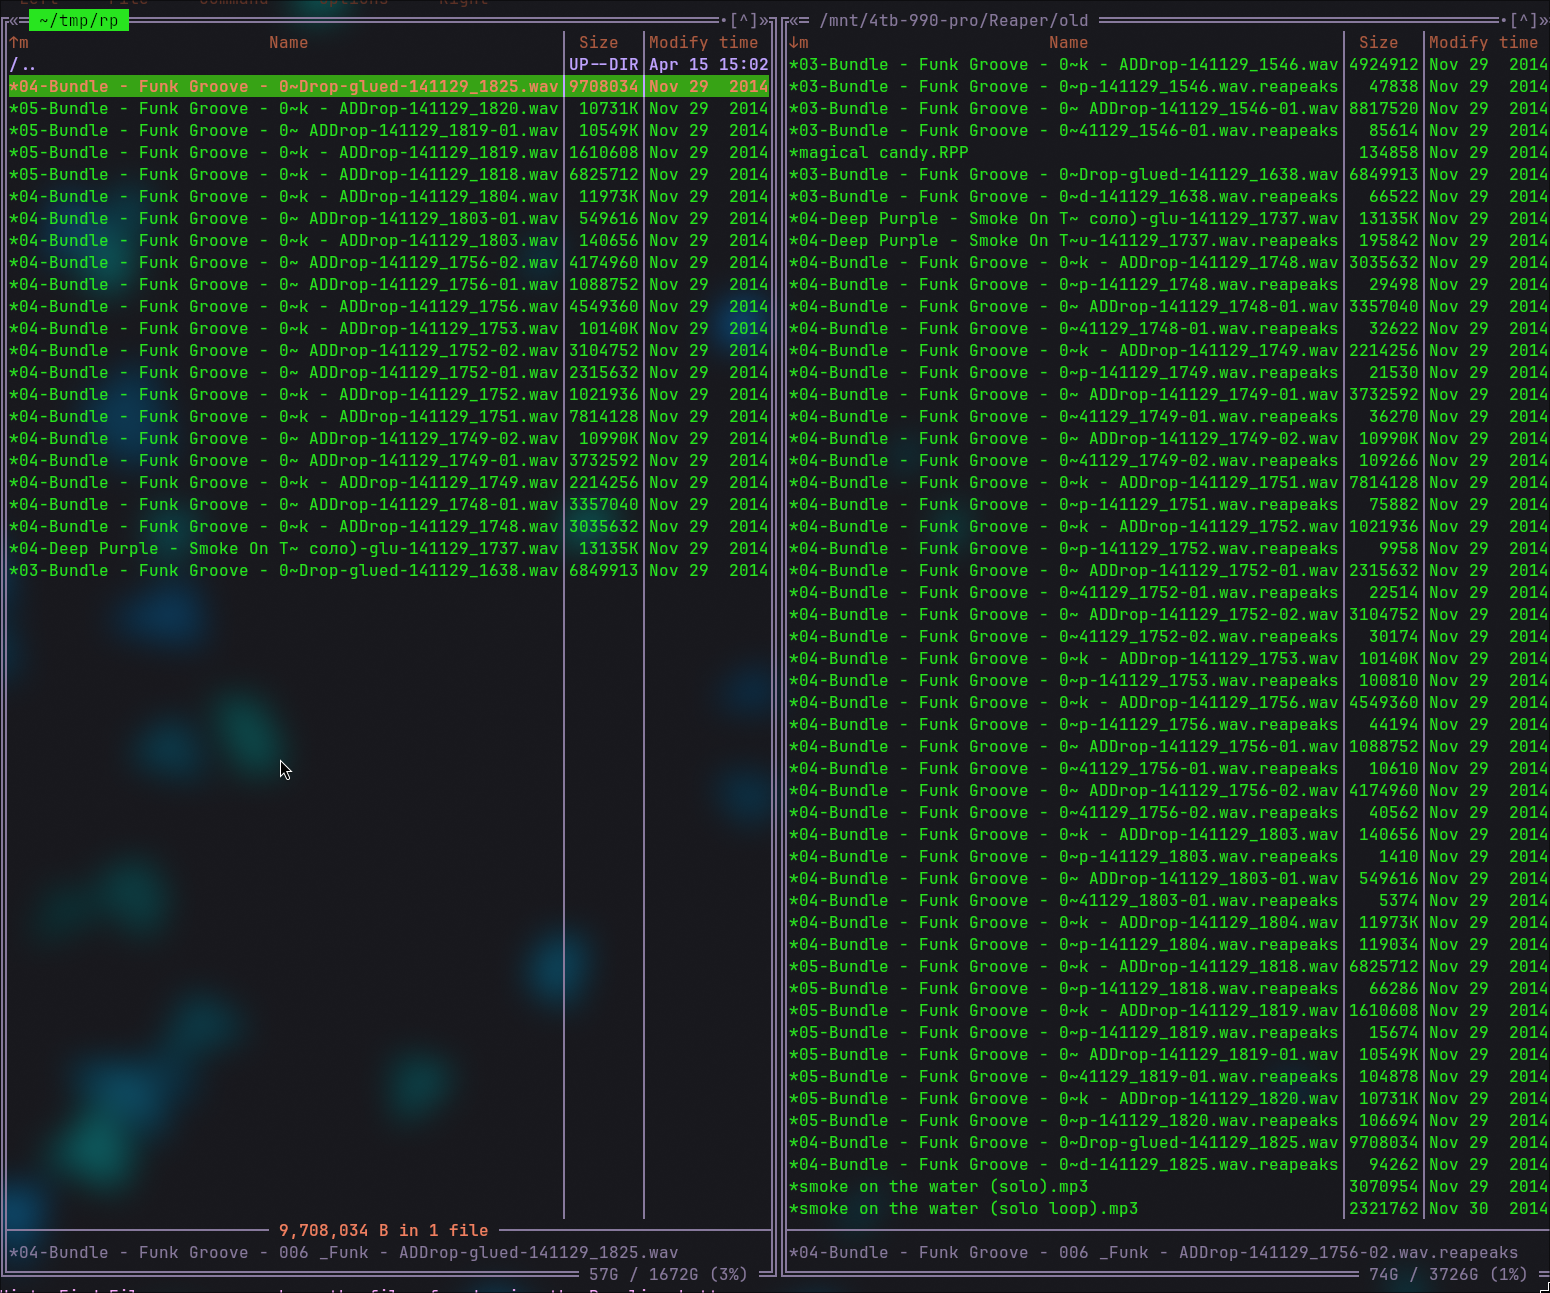This screenshot has width=1550, height=1293.
Task: Click size 134858 of magical candy.RPP
Action: 1388,152
